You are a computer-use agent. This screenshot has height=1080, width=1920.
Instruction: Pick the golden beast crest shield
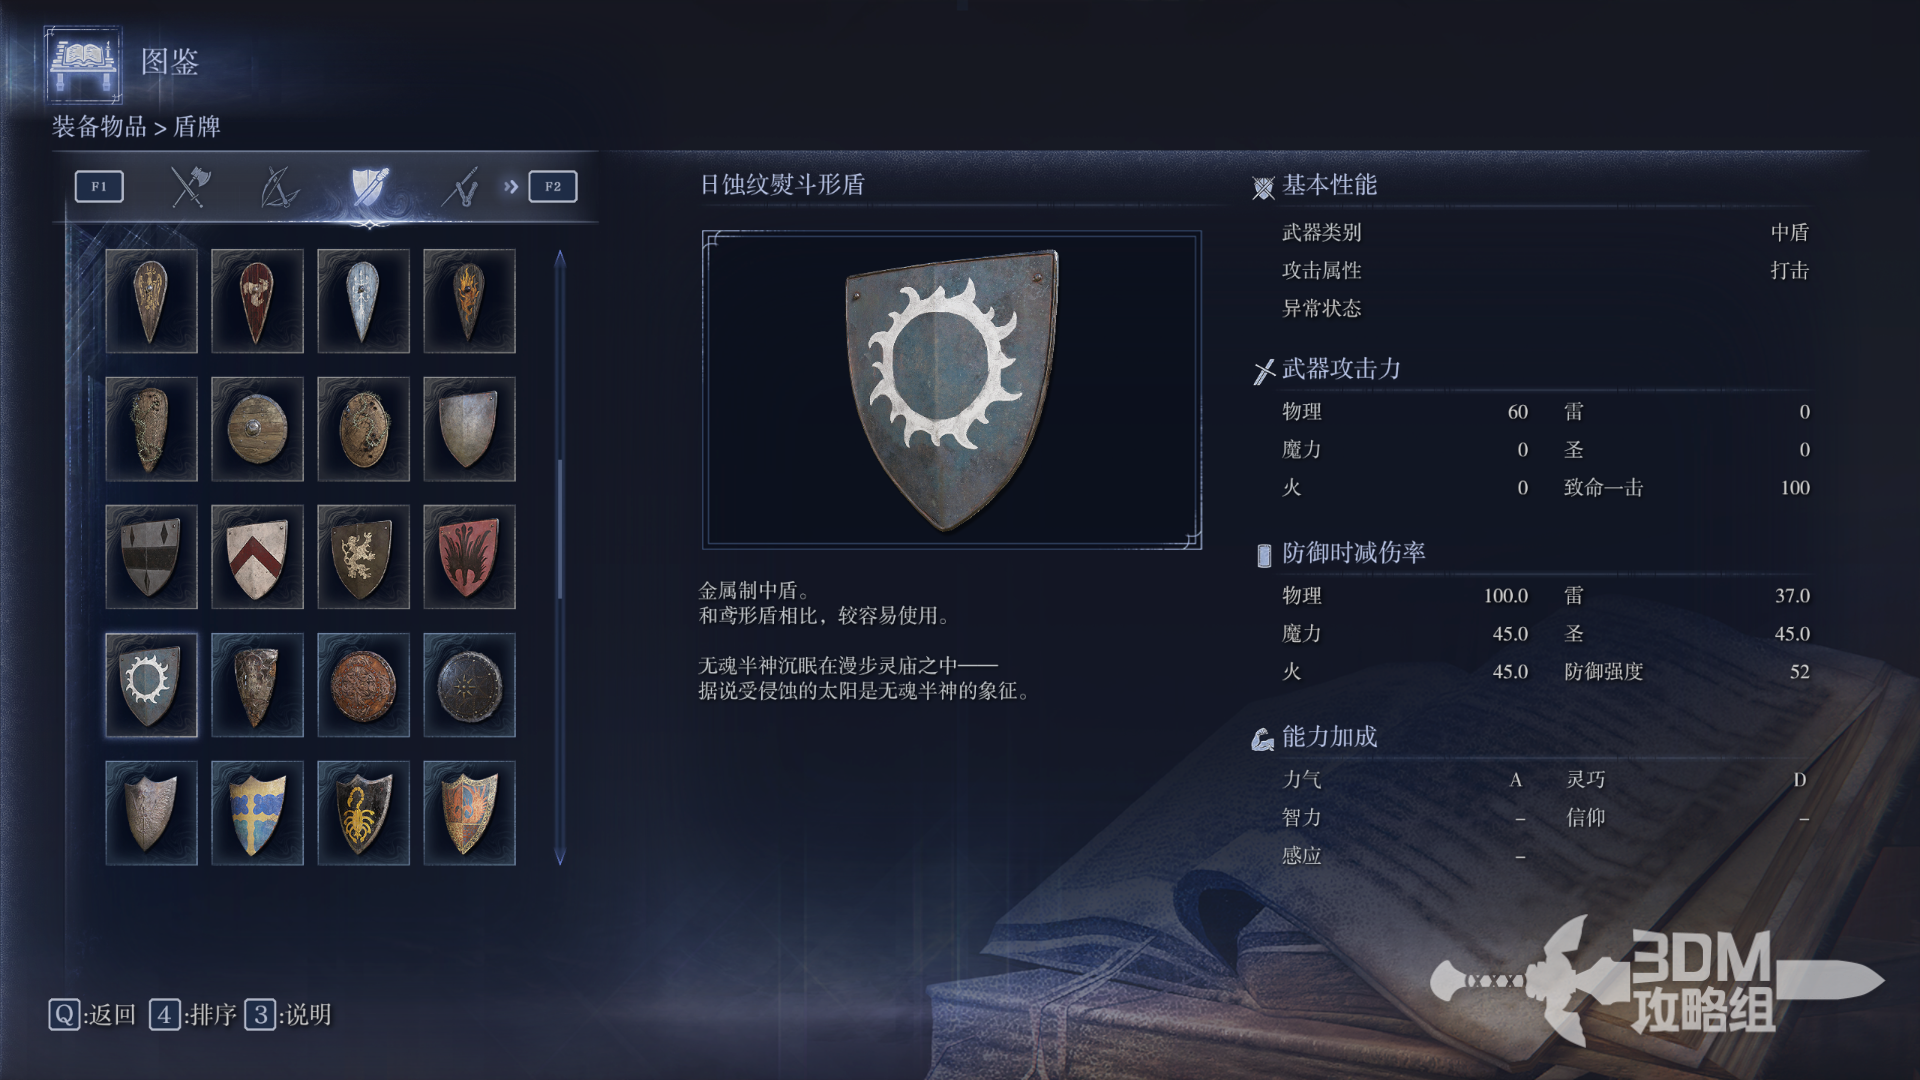coord(363,557)
